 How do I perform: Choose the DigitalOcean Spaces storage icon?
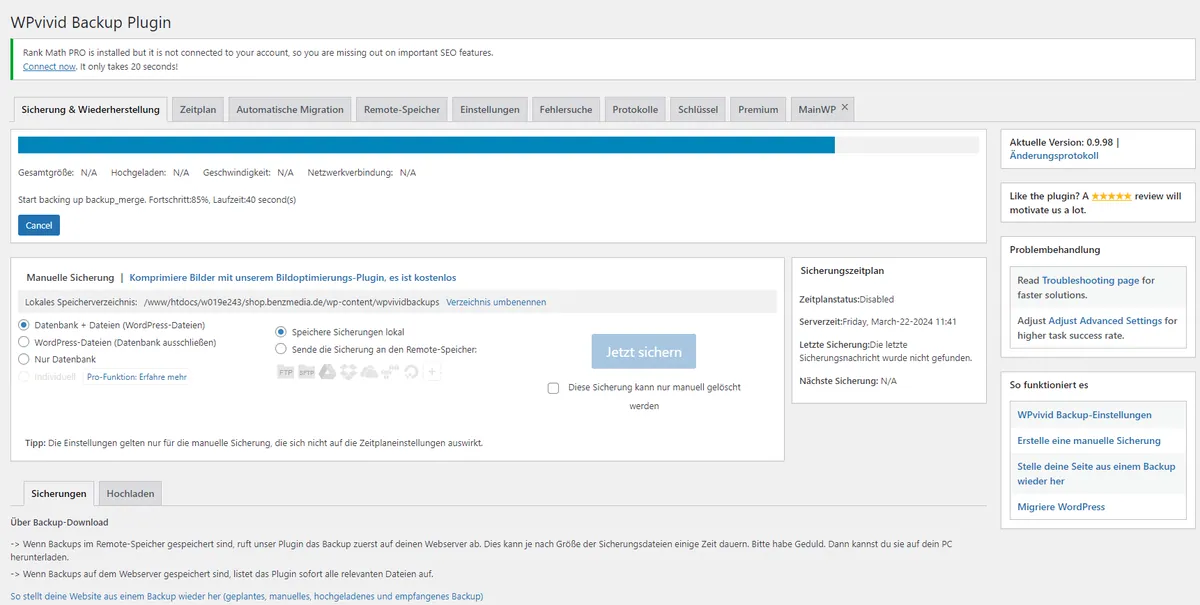click(x=411, y=372)
